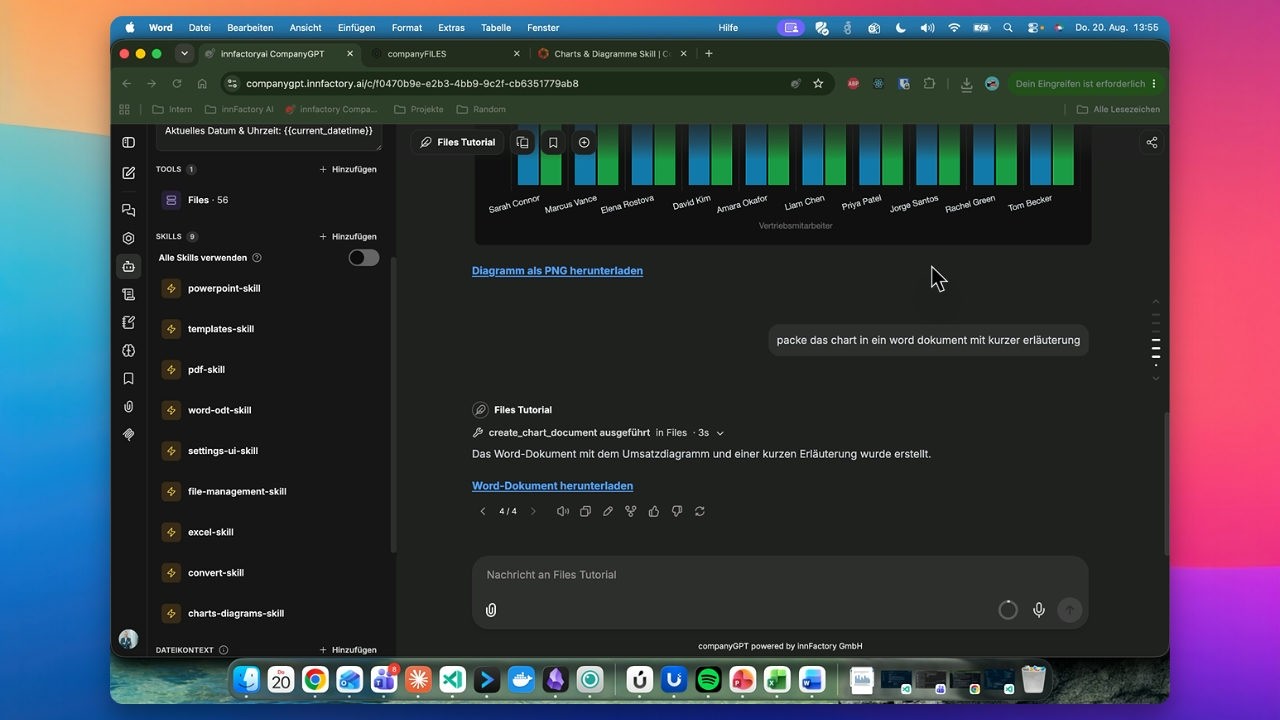Read the response aloud with the speaker icon
Image resolution: width=1280 pixels, height=720 pixels.
pos(562,511)
